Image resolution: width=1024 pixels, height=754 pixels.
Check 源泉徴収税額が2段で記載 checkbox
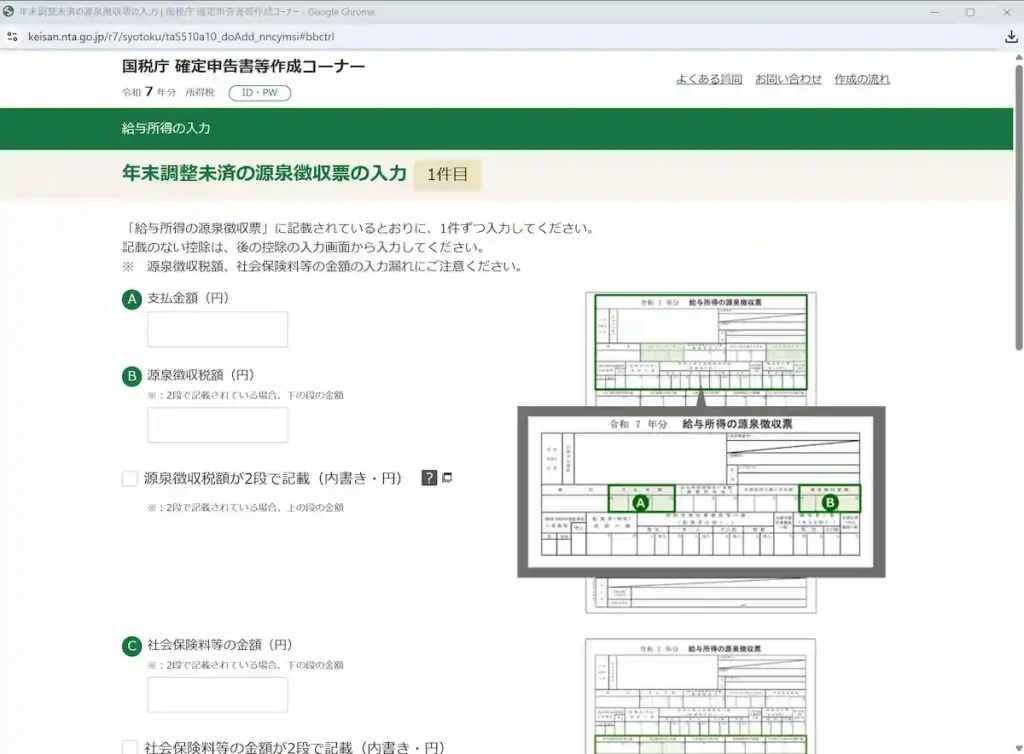130,479
